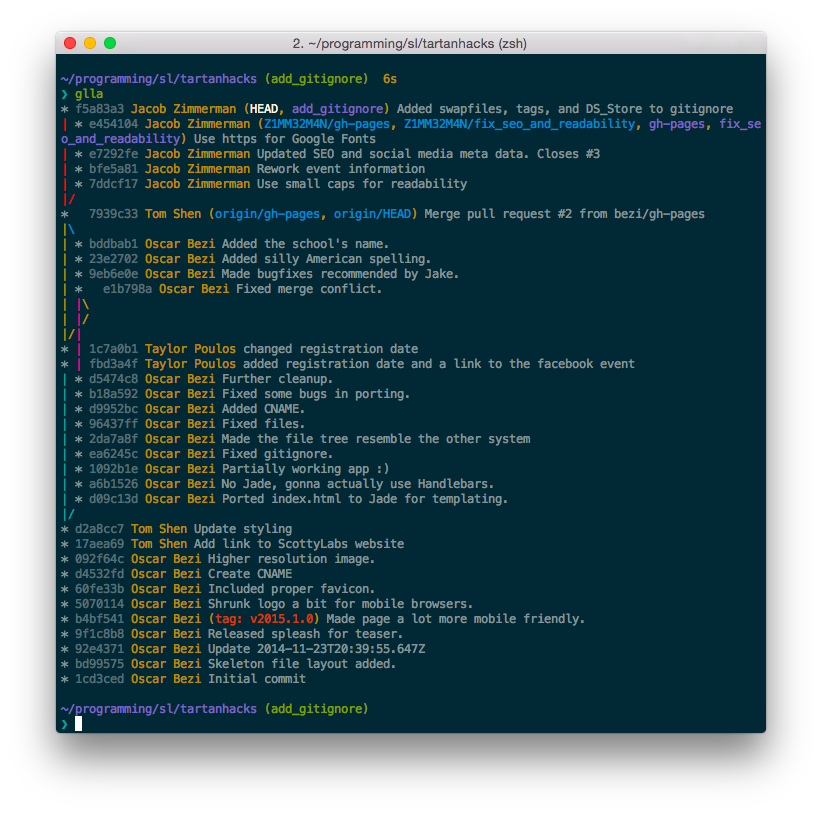Click message 'Fixed merge conflict.'
The image size is (822, 813).
coord(309,289)
